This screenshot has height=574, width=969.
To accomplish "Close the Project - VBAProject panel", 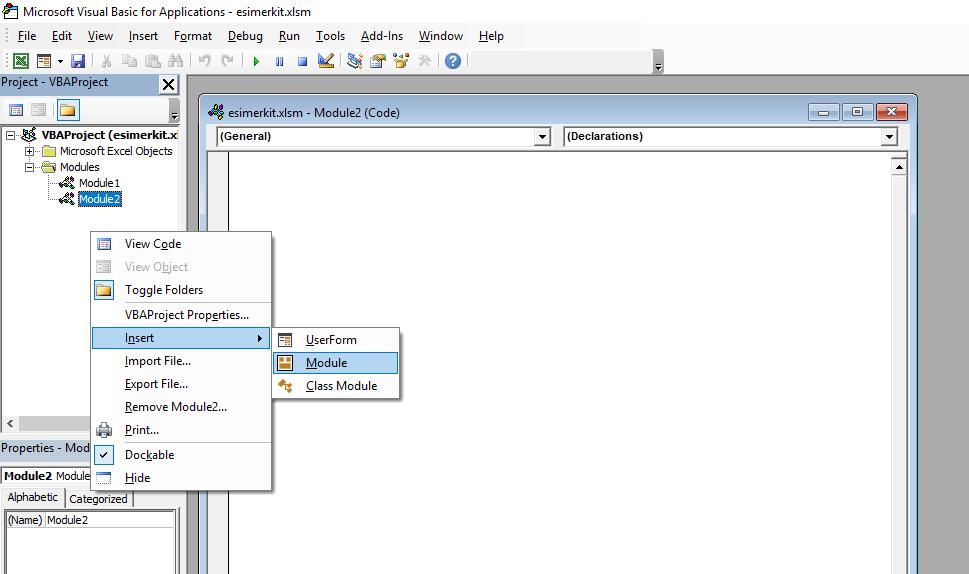I will tap(168, 84).
